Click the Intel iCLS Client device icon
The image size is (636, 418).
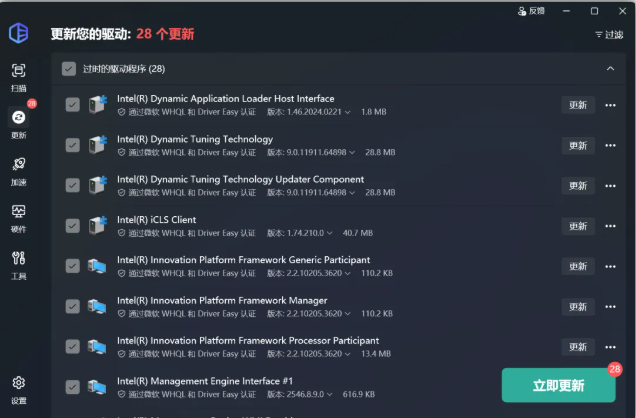pos(98,225)
